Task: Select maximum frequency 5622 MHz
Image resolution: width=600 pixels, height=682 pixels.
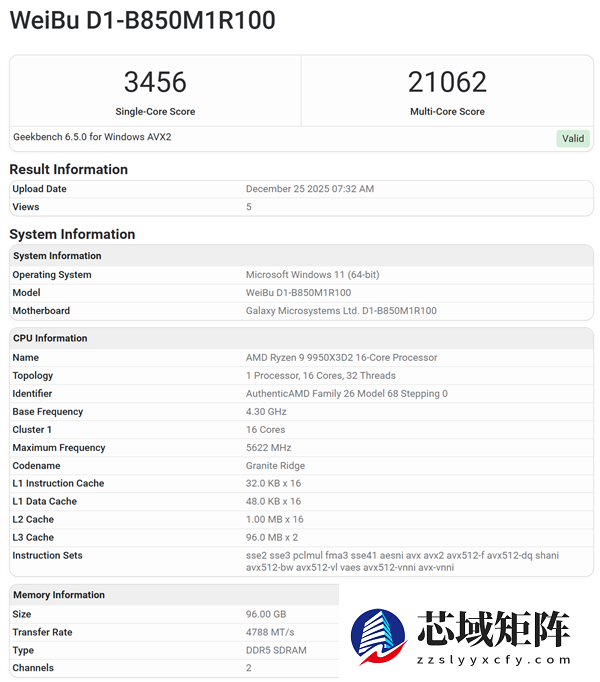Action: 268,448
